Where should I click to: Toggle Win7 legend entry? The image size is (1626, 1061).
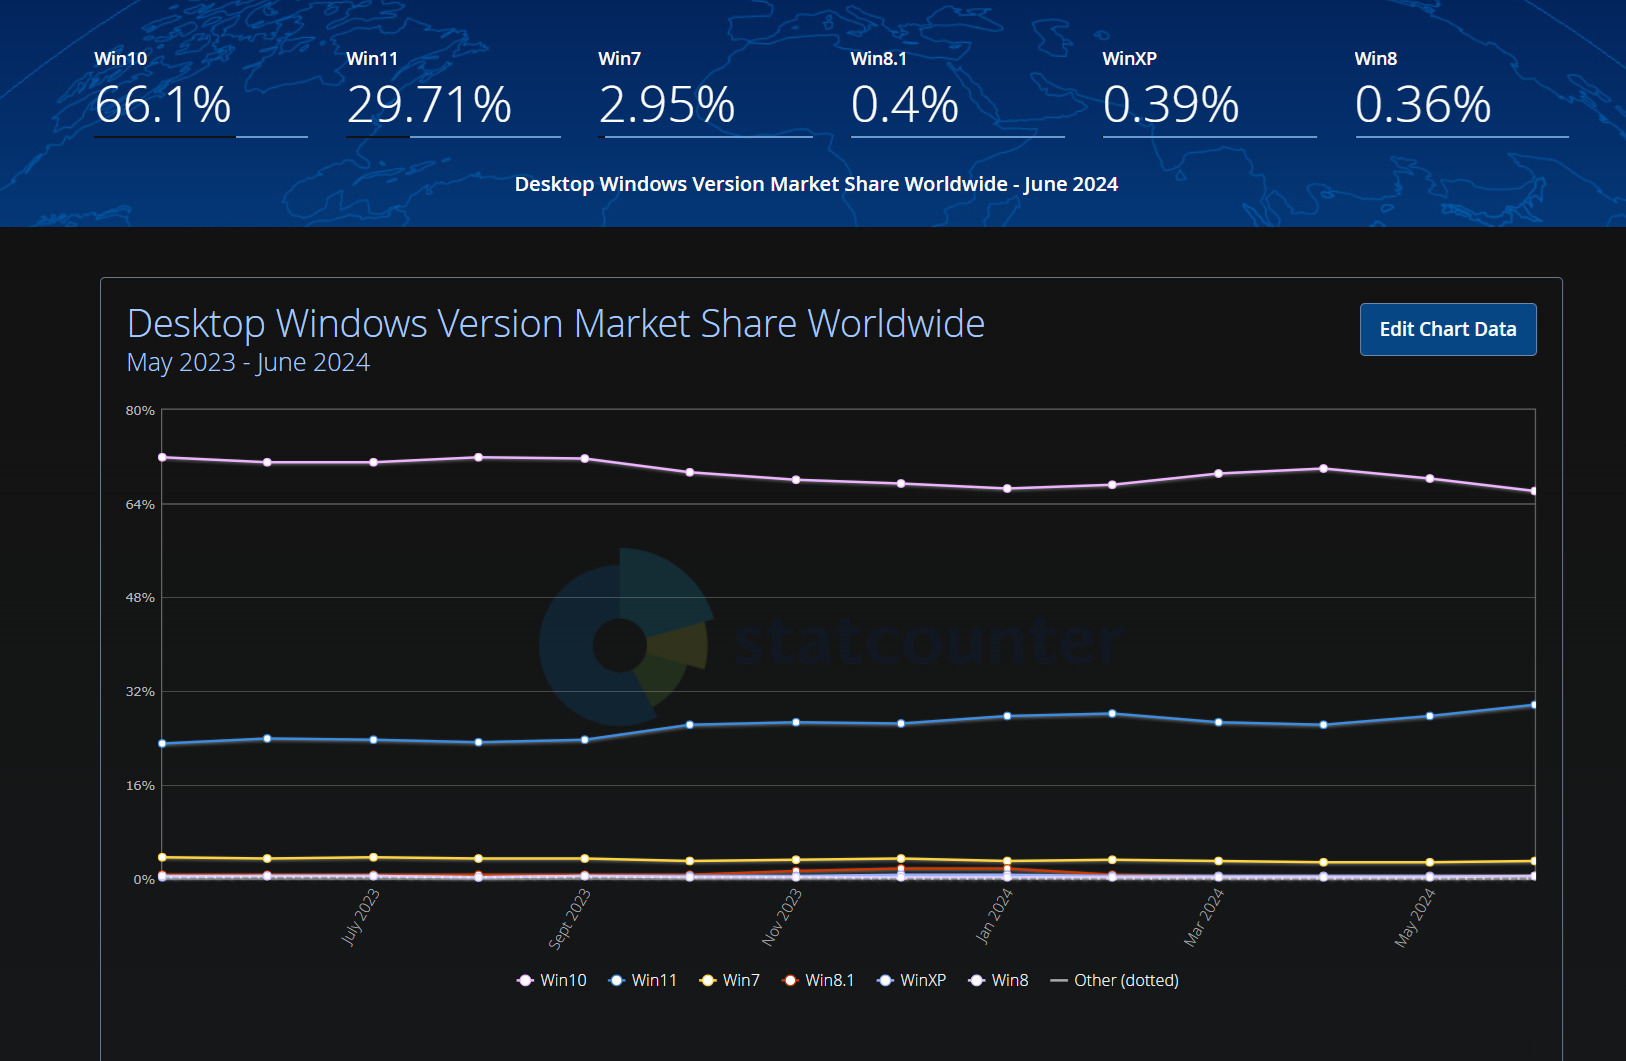click(x=730, y=980)
